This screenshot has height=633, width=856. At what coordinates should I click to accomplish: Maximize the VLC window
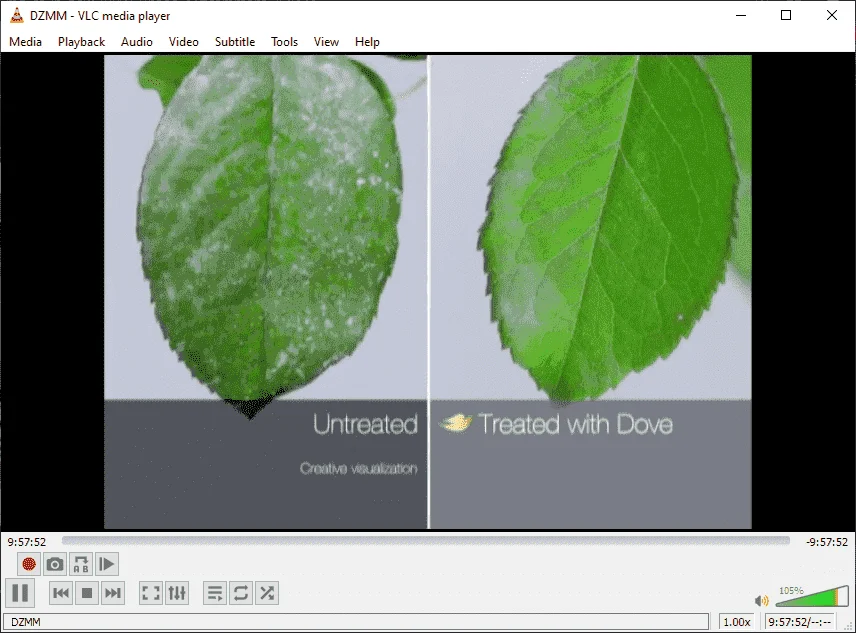pyautogui.click(x=786, y=15)
